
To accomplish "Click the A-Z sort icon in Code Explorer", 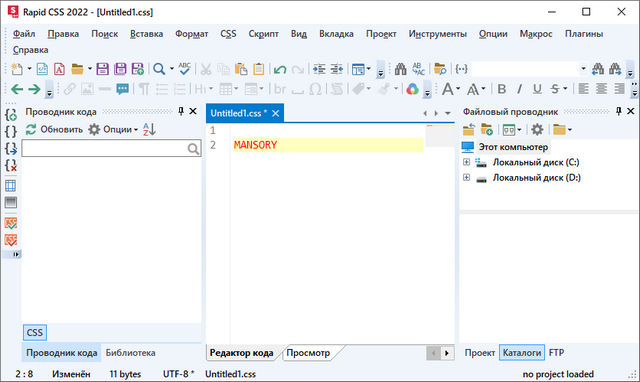I will point(149,129).
